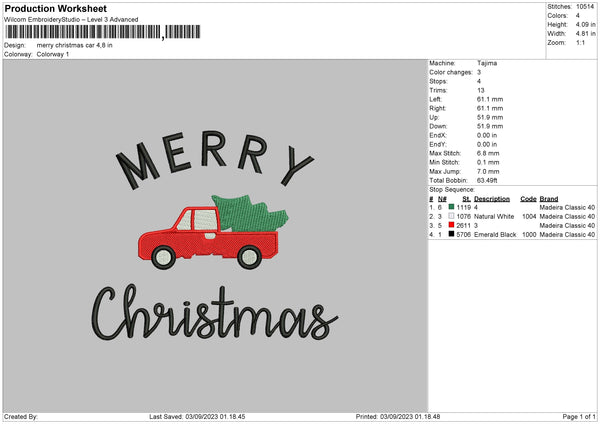Click the Color changes value 3
Viewport: 600px width, 424px height.
pyautogui.click(x=479, y=72)
